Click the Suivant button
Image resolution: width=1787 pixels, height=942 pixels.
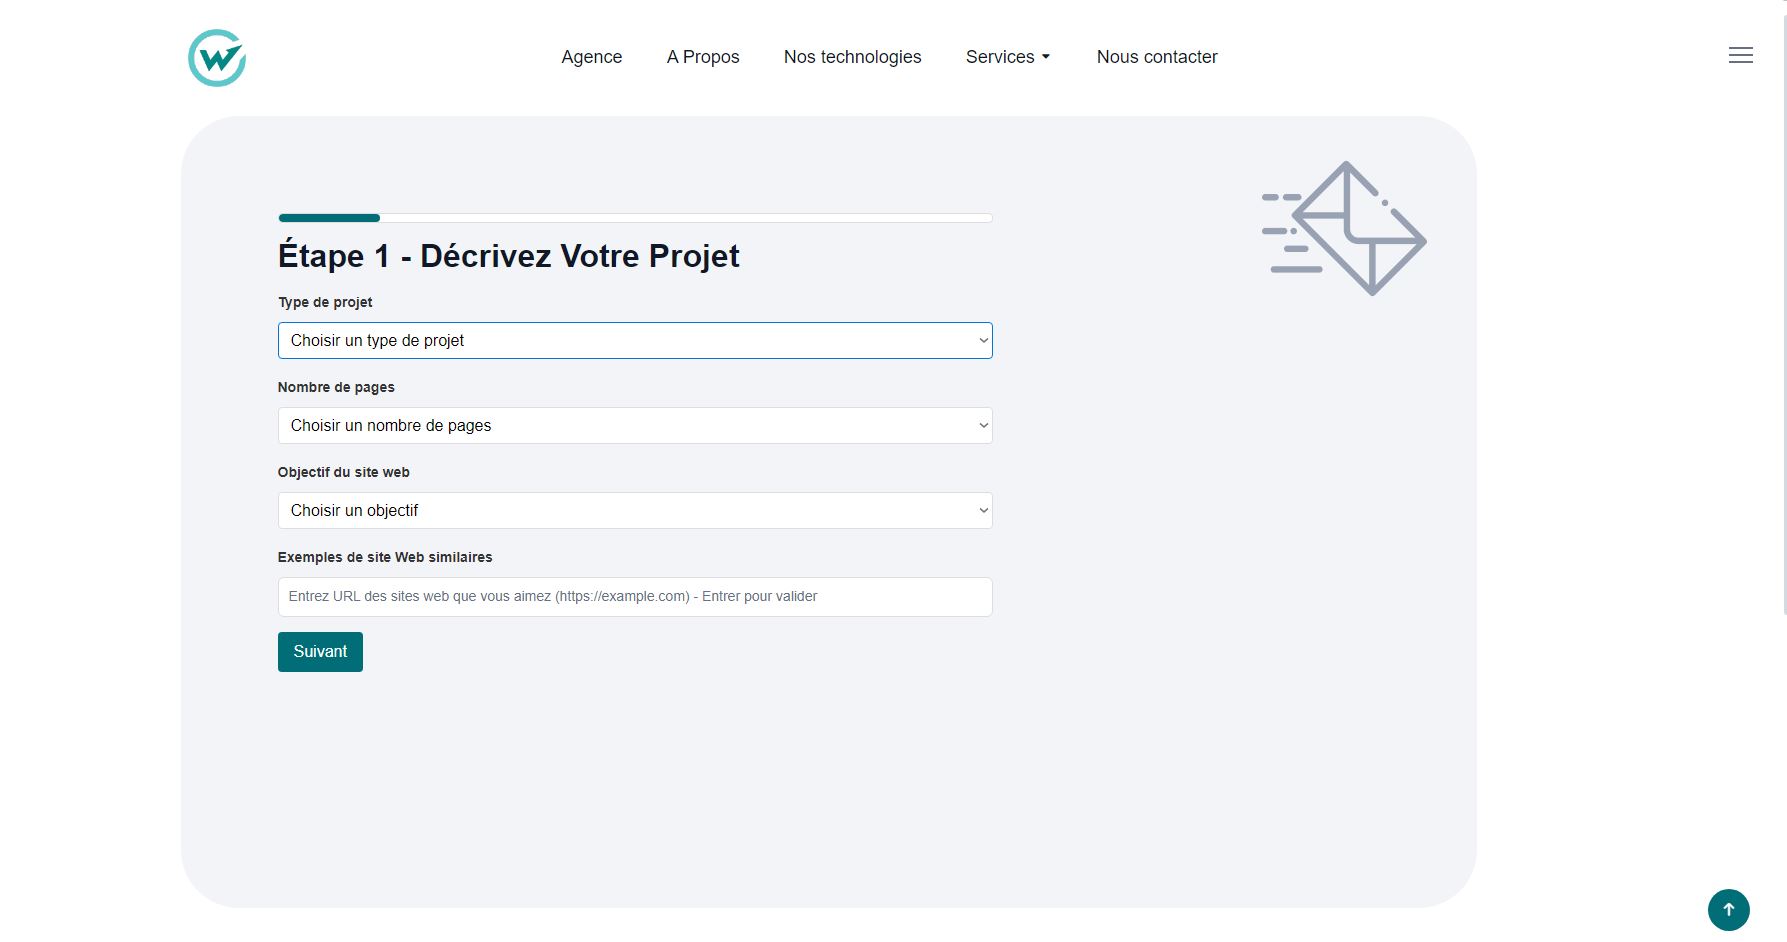pos(320,652)
